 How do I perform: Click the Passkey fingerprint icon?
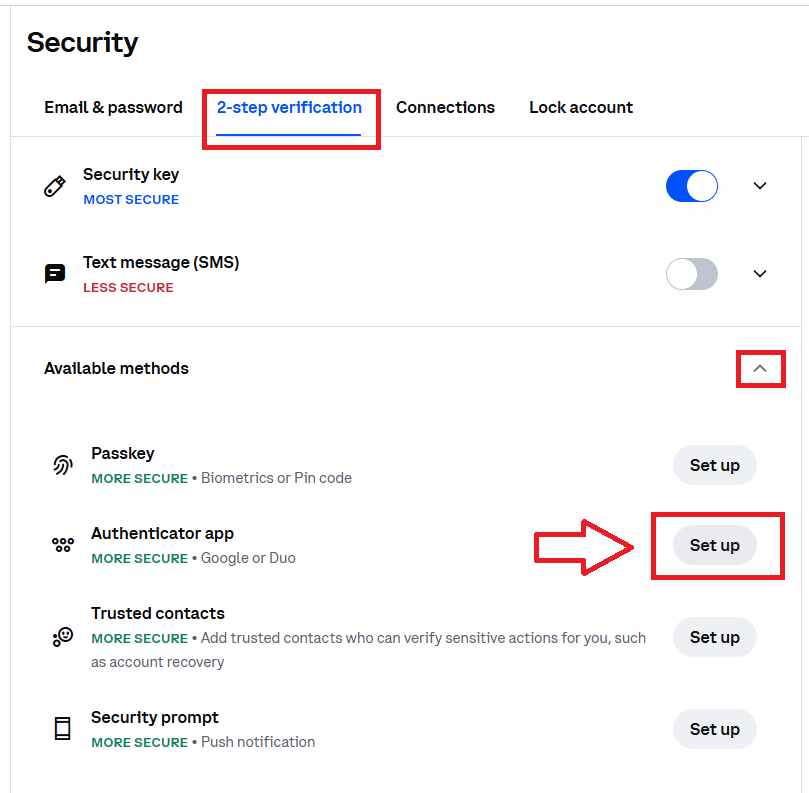pos(62,465)
